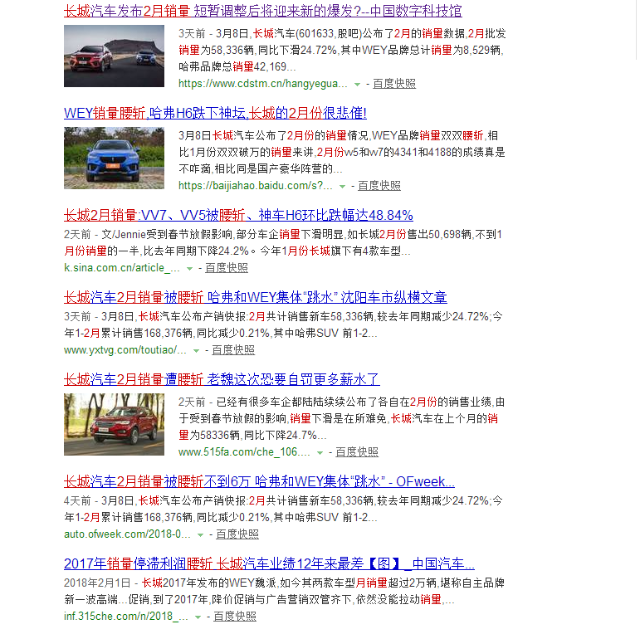Open result titled 长城汽车发布2月销量 短暂调整后将迎来新的爆发

262,11
